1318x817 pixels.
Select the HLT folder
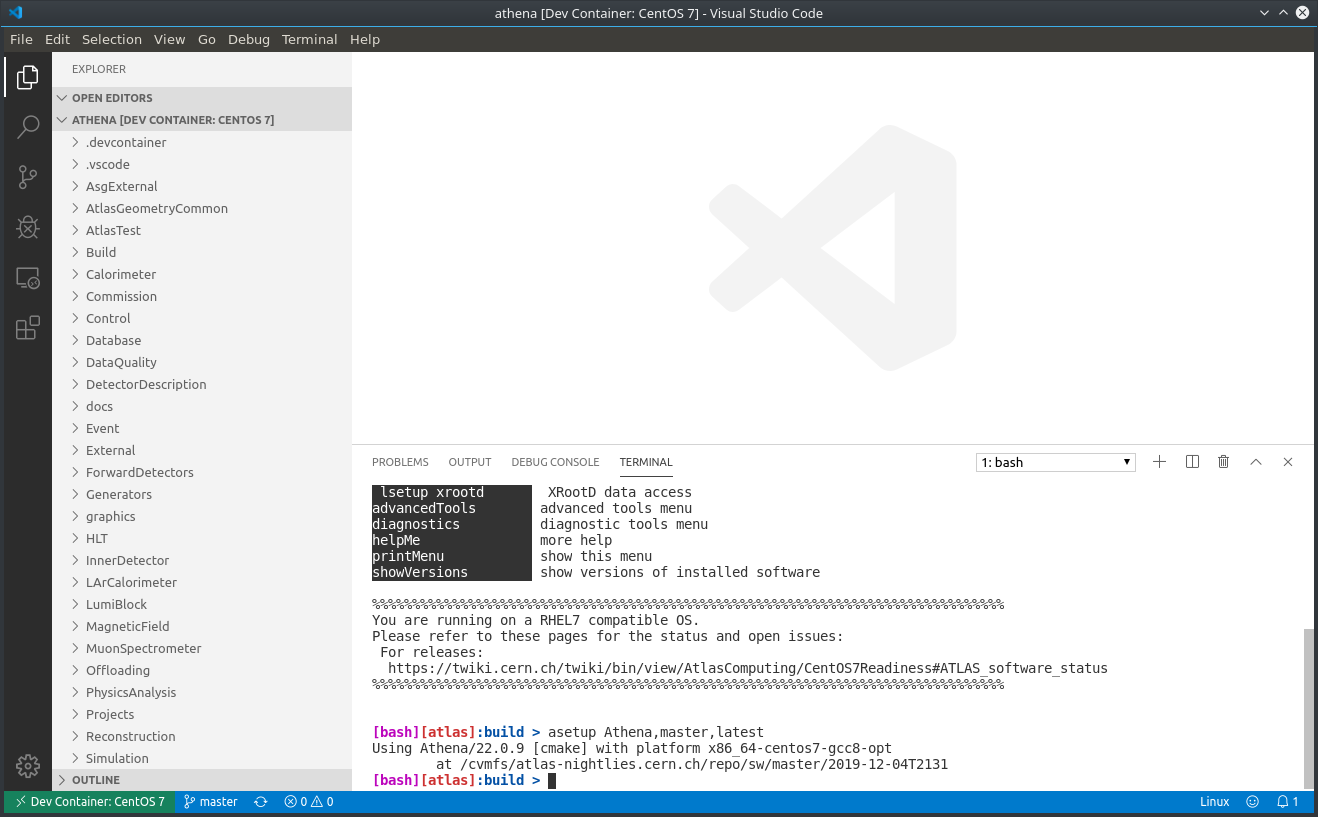pyautogui.click(x=202, y=538)
